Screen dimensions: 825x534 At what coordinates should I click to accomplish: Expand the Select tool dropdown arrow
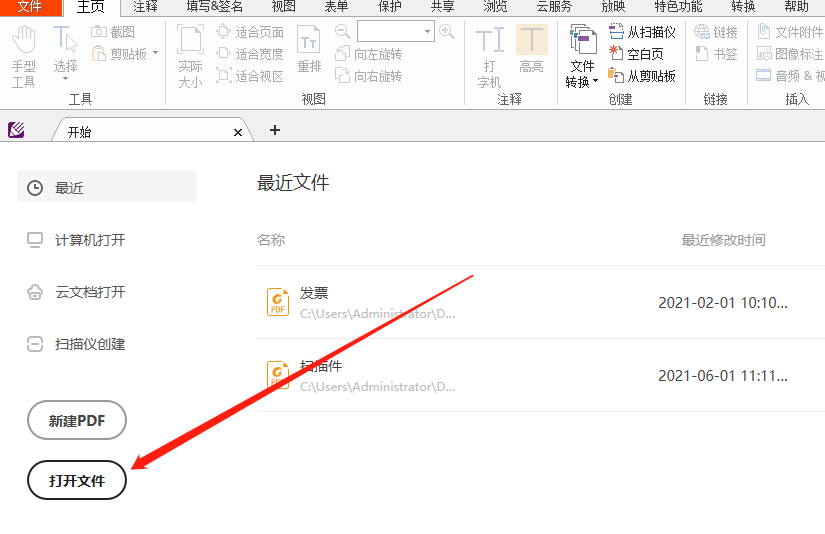coord(65,79)
